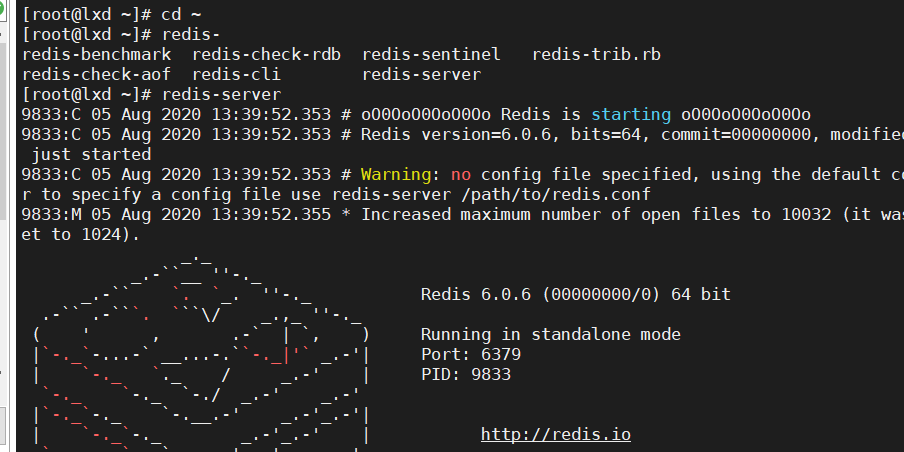This screenshot has width=904, height=452.
Task: Click 'redis-server' in the completion list
Action: (421, 75)
